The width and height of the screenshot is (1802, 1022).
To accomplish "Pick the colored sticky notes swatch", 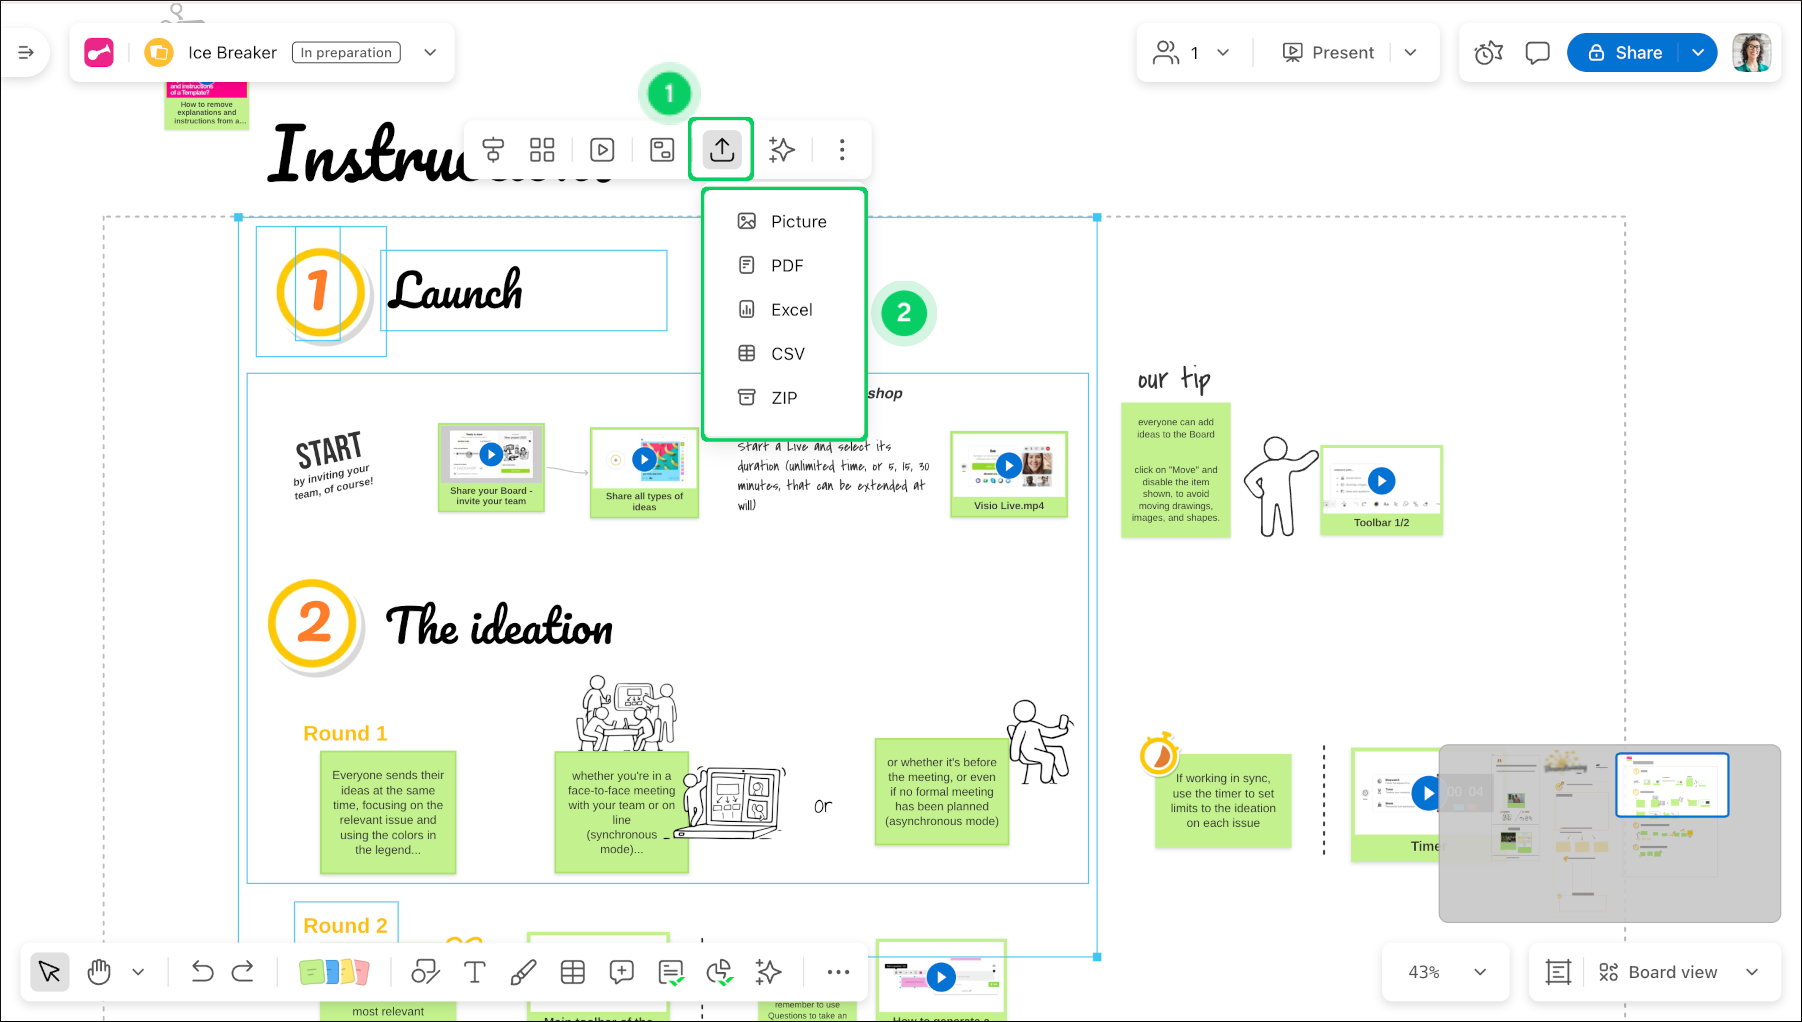I will click(334, 972).
